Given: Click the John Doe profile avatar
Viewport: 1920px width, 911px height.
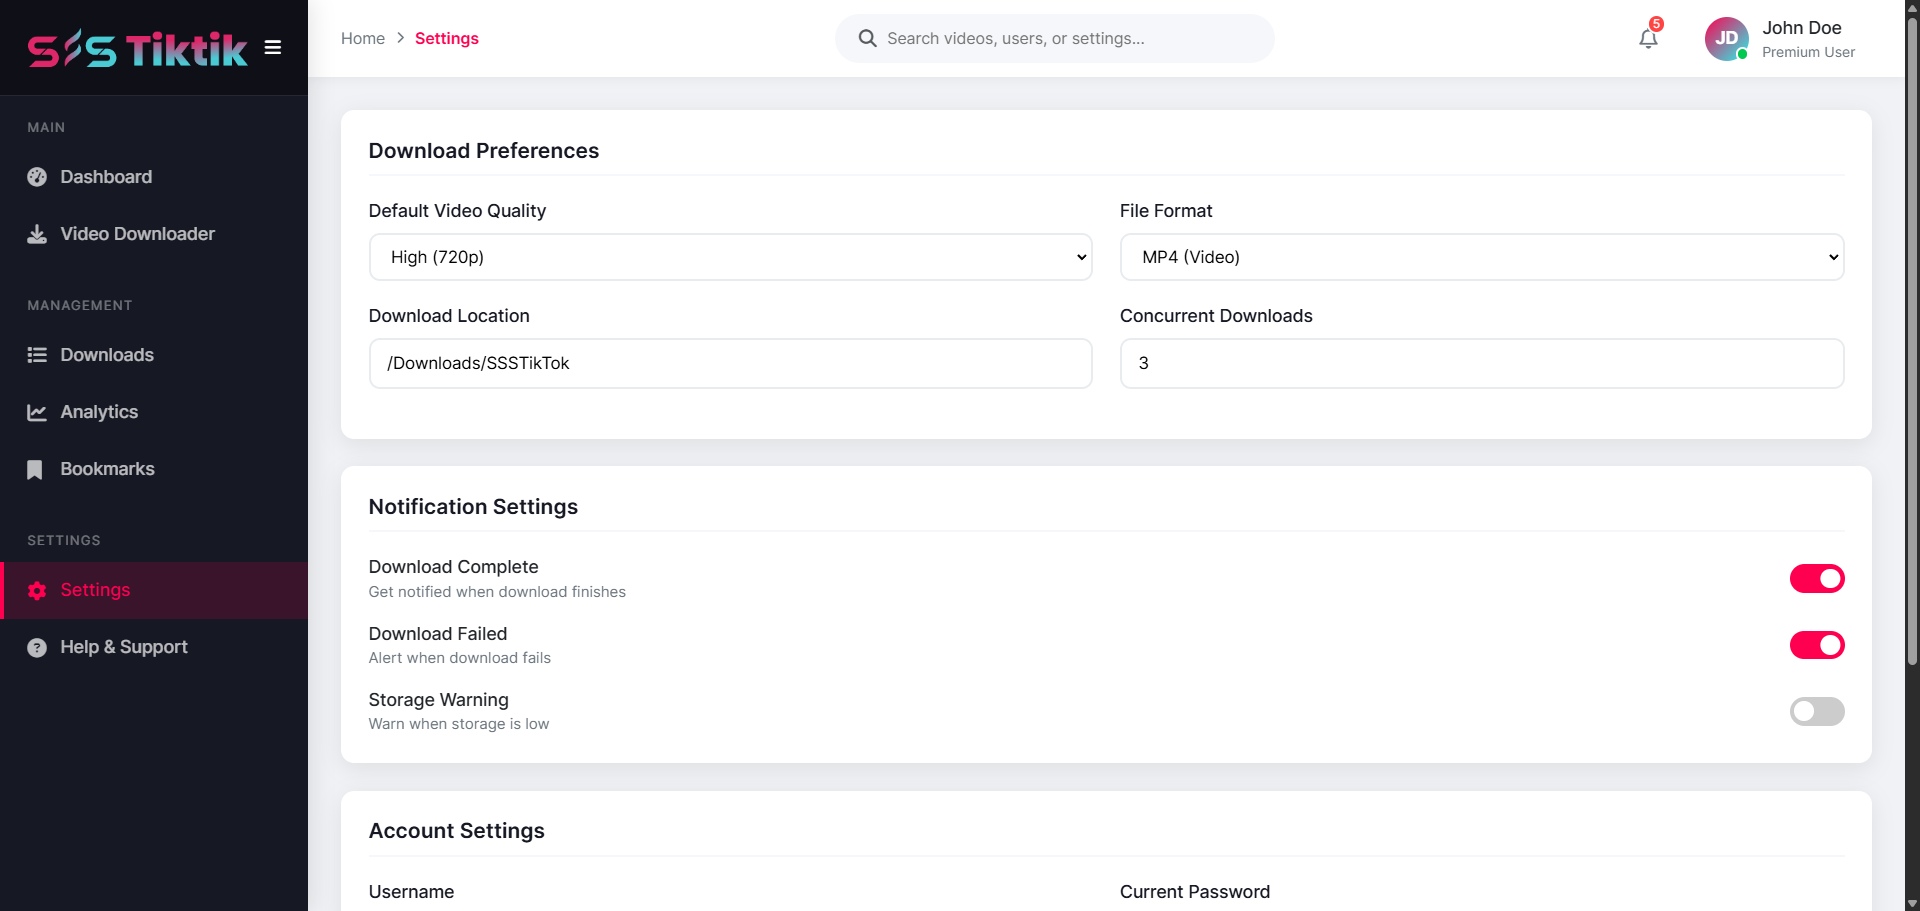Looking at the screenshot, I should tap(1727, 38).
